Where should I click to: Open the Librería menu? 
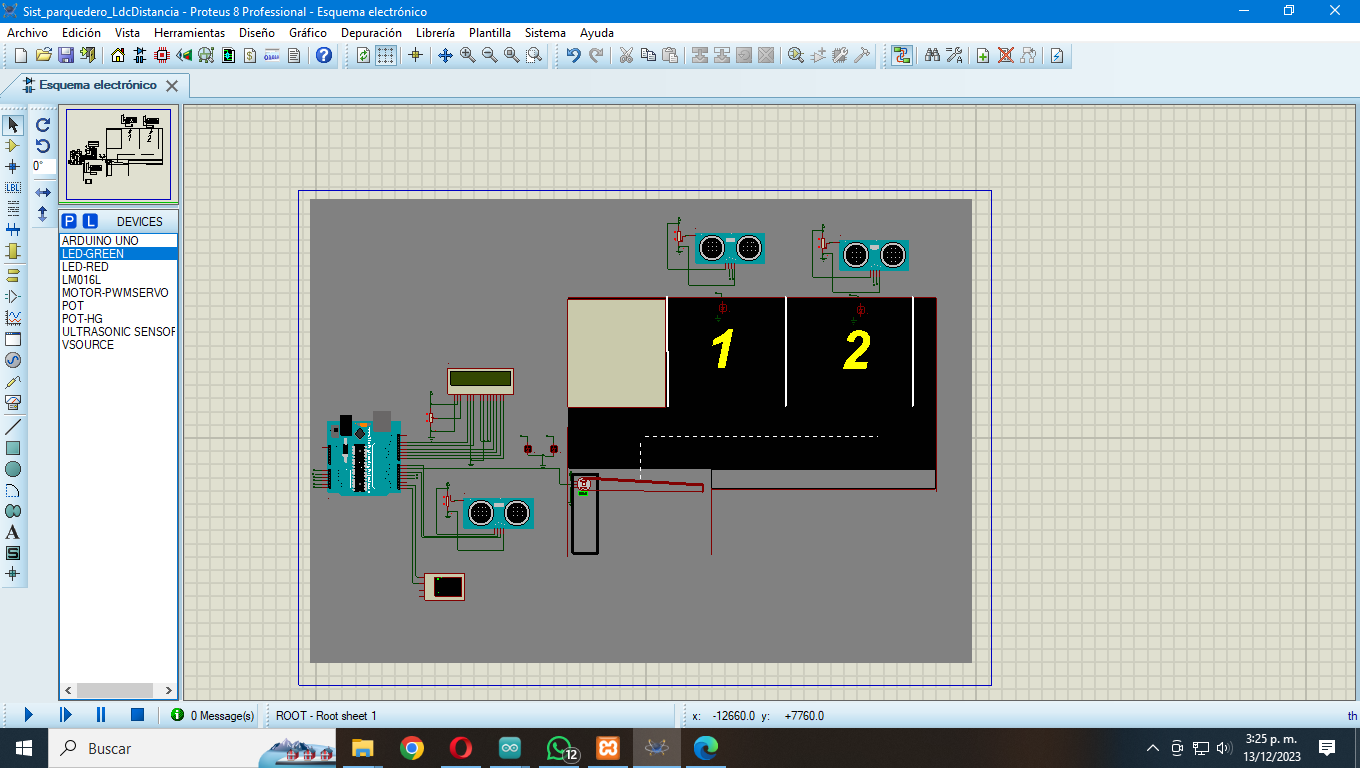[435, 33]
